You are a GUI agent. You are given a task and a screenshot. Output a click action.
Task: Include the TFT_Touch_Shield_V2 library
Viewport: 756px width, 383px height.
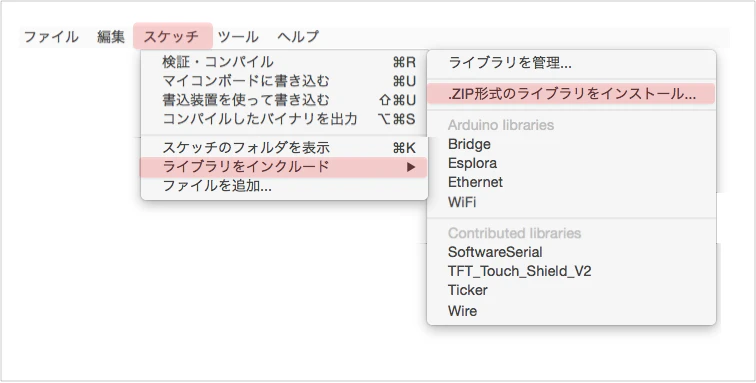tap(571, 271)
